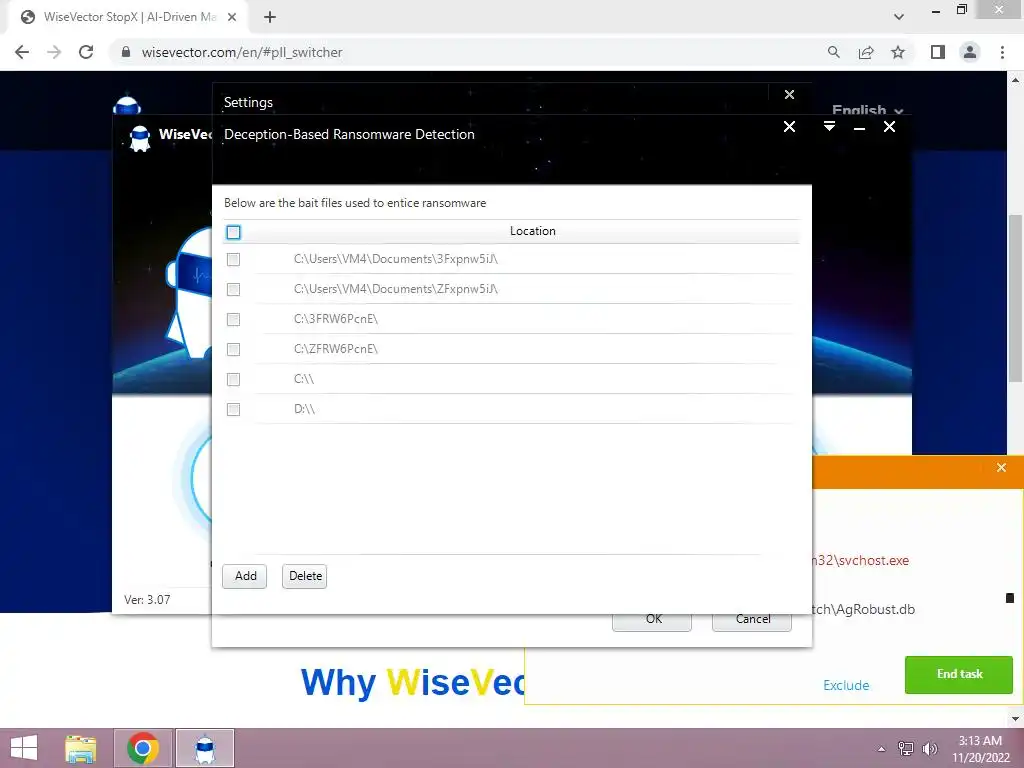Viewport: 1024px width, 768px height.
Task: Show hidden system tray icons
Action: (x=882, y=749)
